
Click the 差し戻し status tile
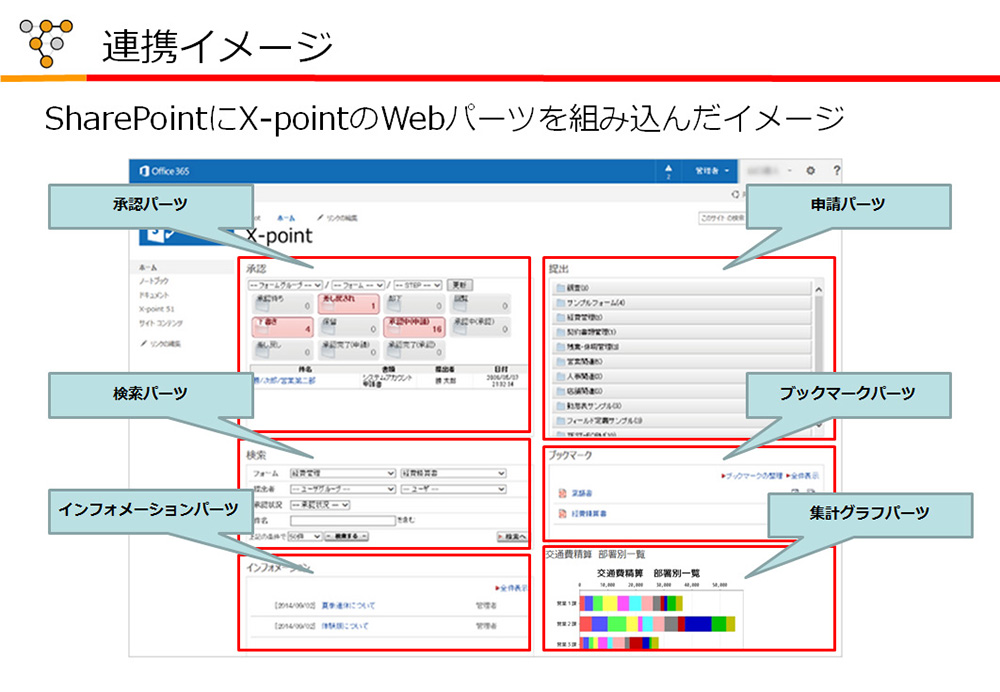282,350
